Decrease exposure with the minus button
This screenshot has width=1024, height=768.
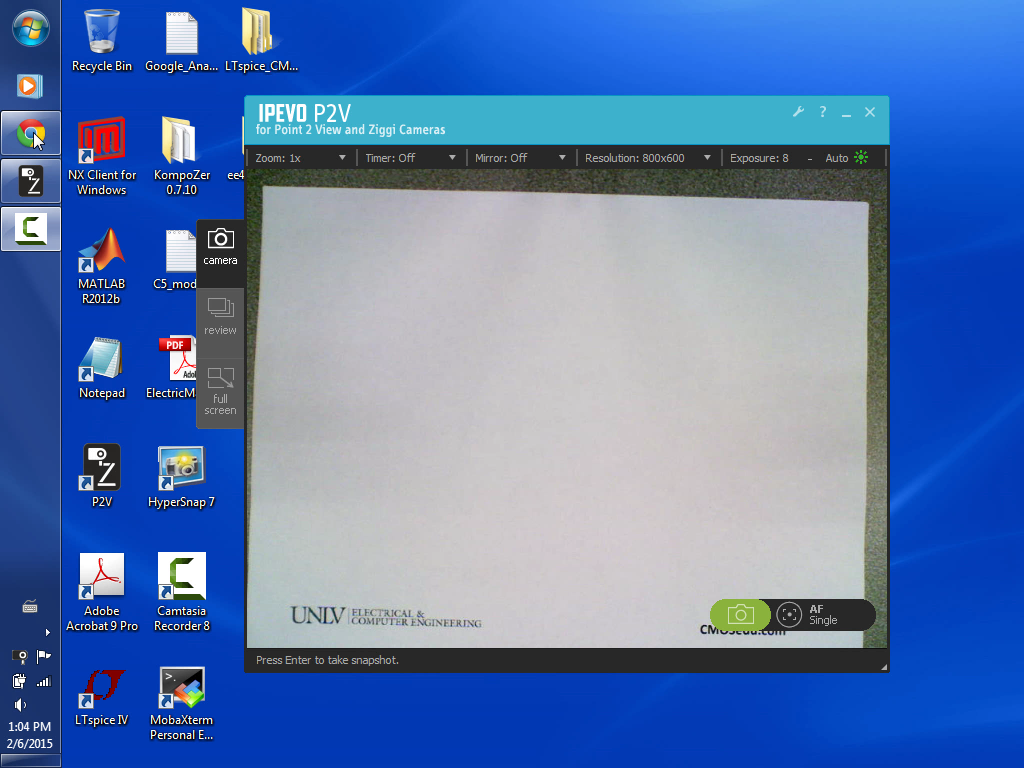coord(810,159)
